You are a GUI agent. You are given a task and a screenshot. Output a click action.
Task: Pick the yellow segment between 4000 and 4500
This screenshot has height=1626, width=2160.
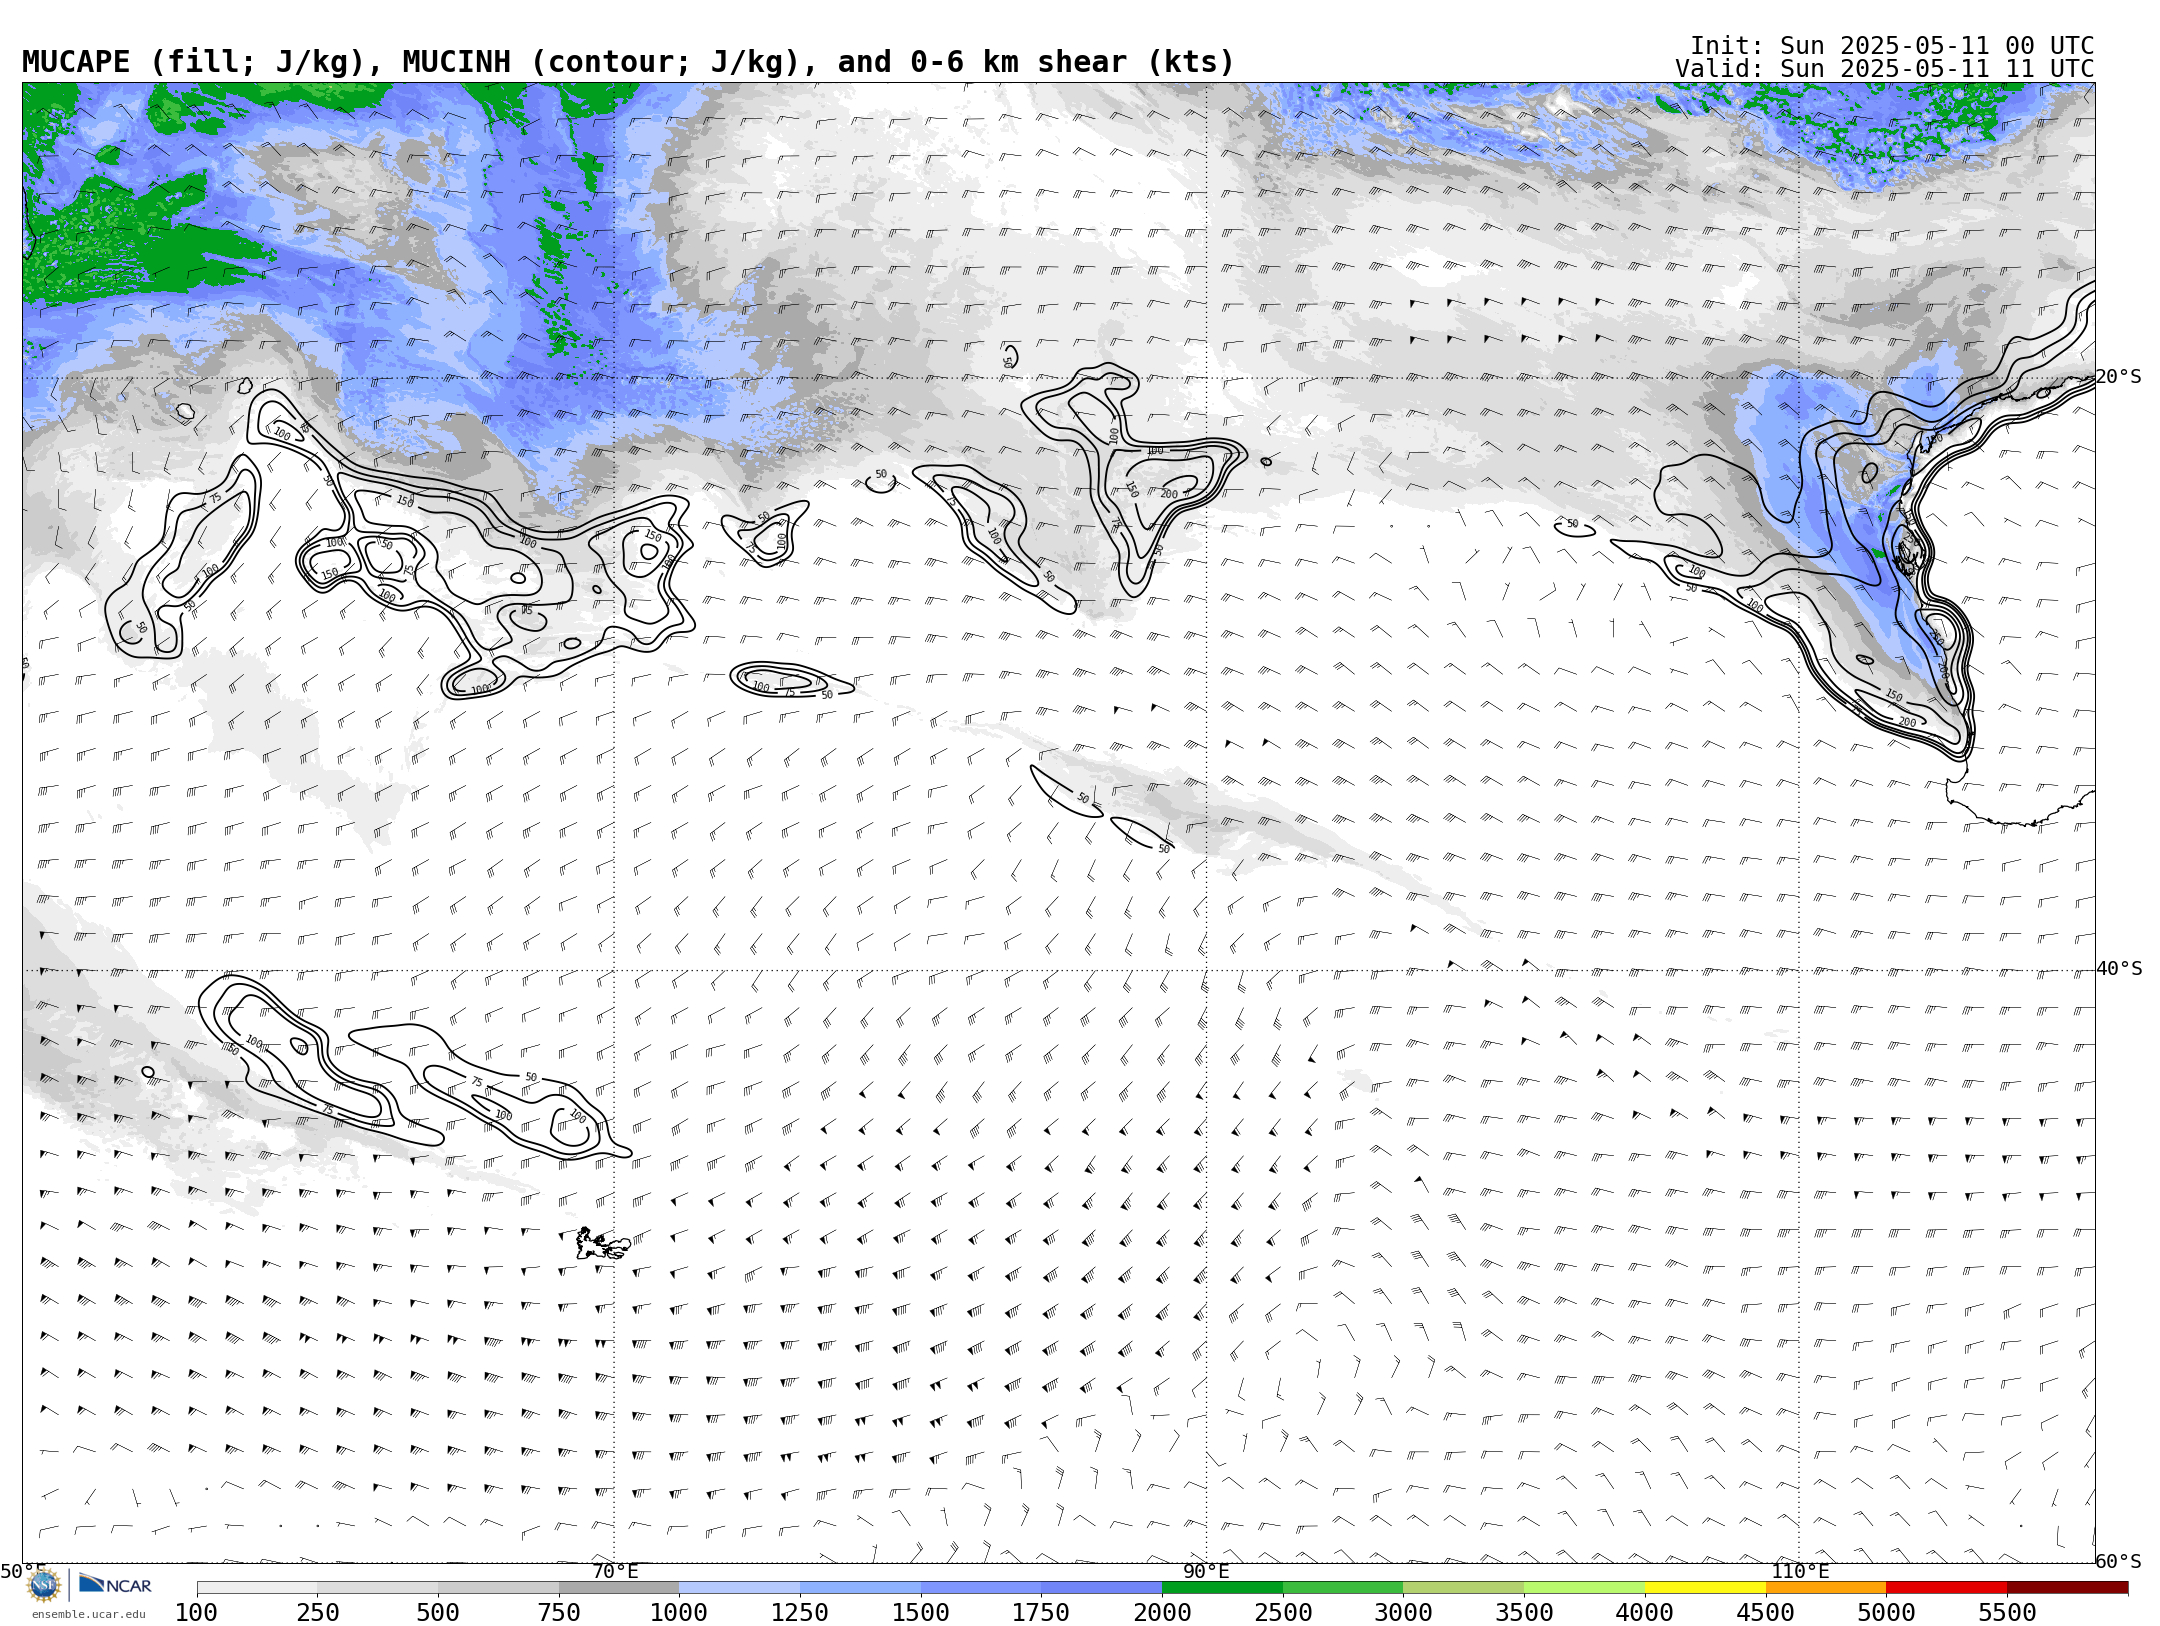click(1705, 1588)
